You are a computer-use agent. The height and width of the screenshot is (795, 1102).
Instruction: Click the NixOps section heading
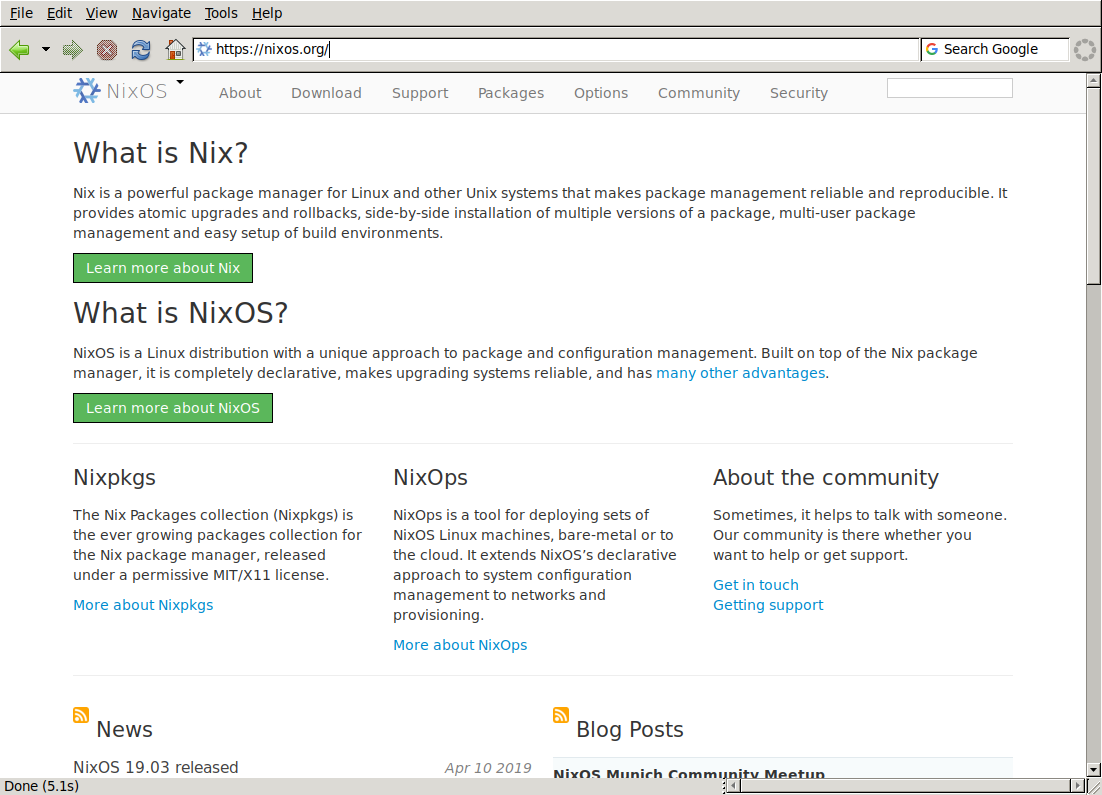(x=430, y=477)
